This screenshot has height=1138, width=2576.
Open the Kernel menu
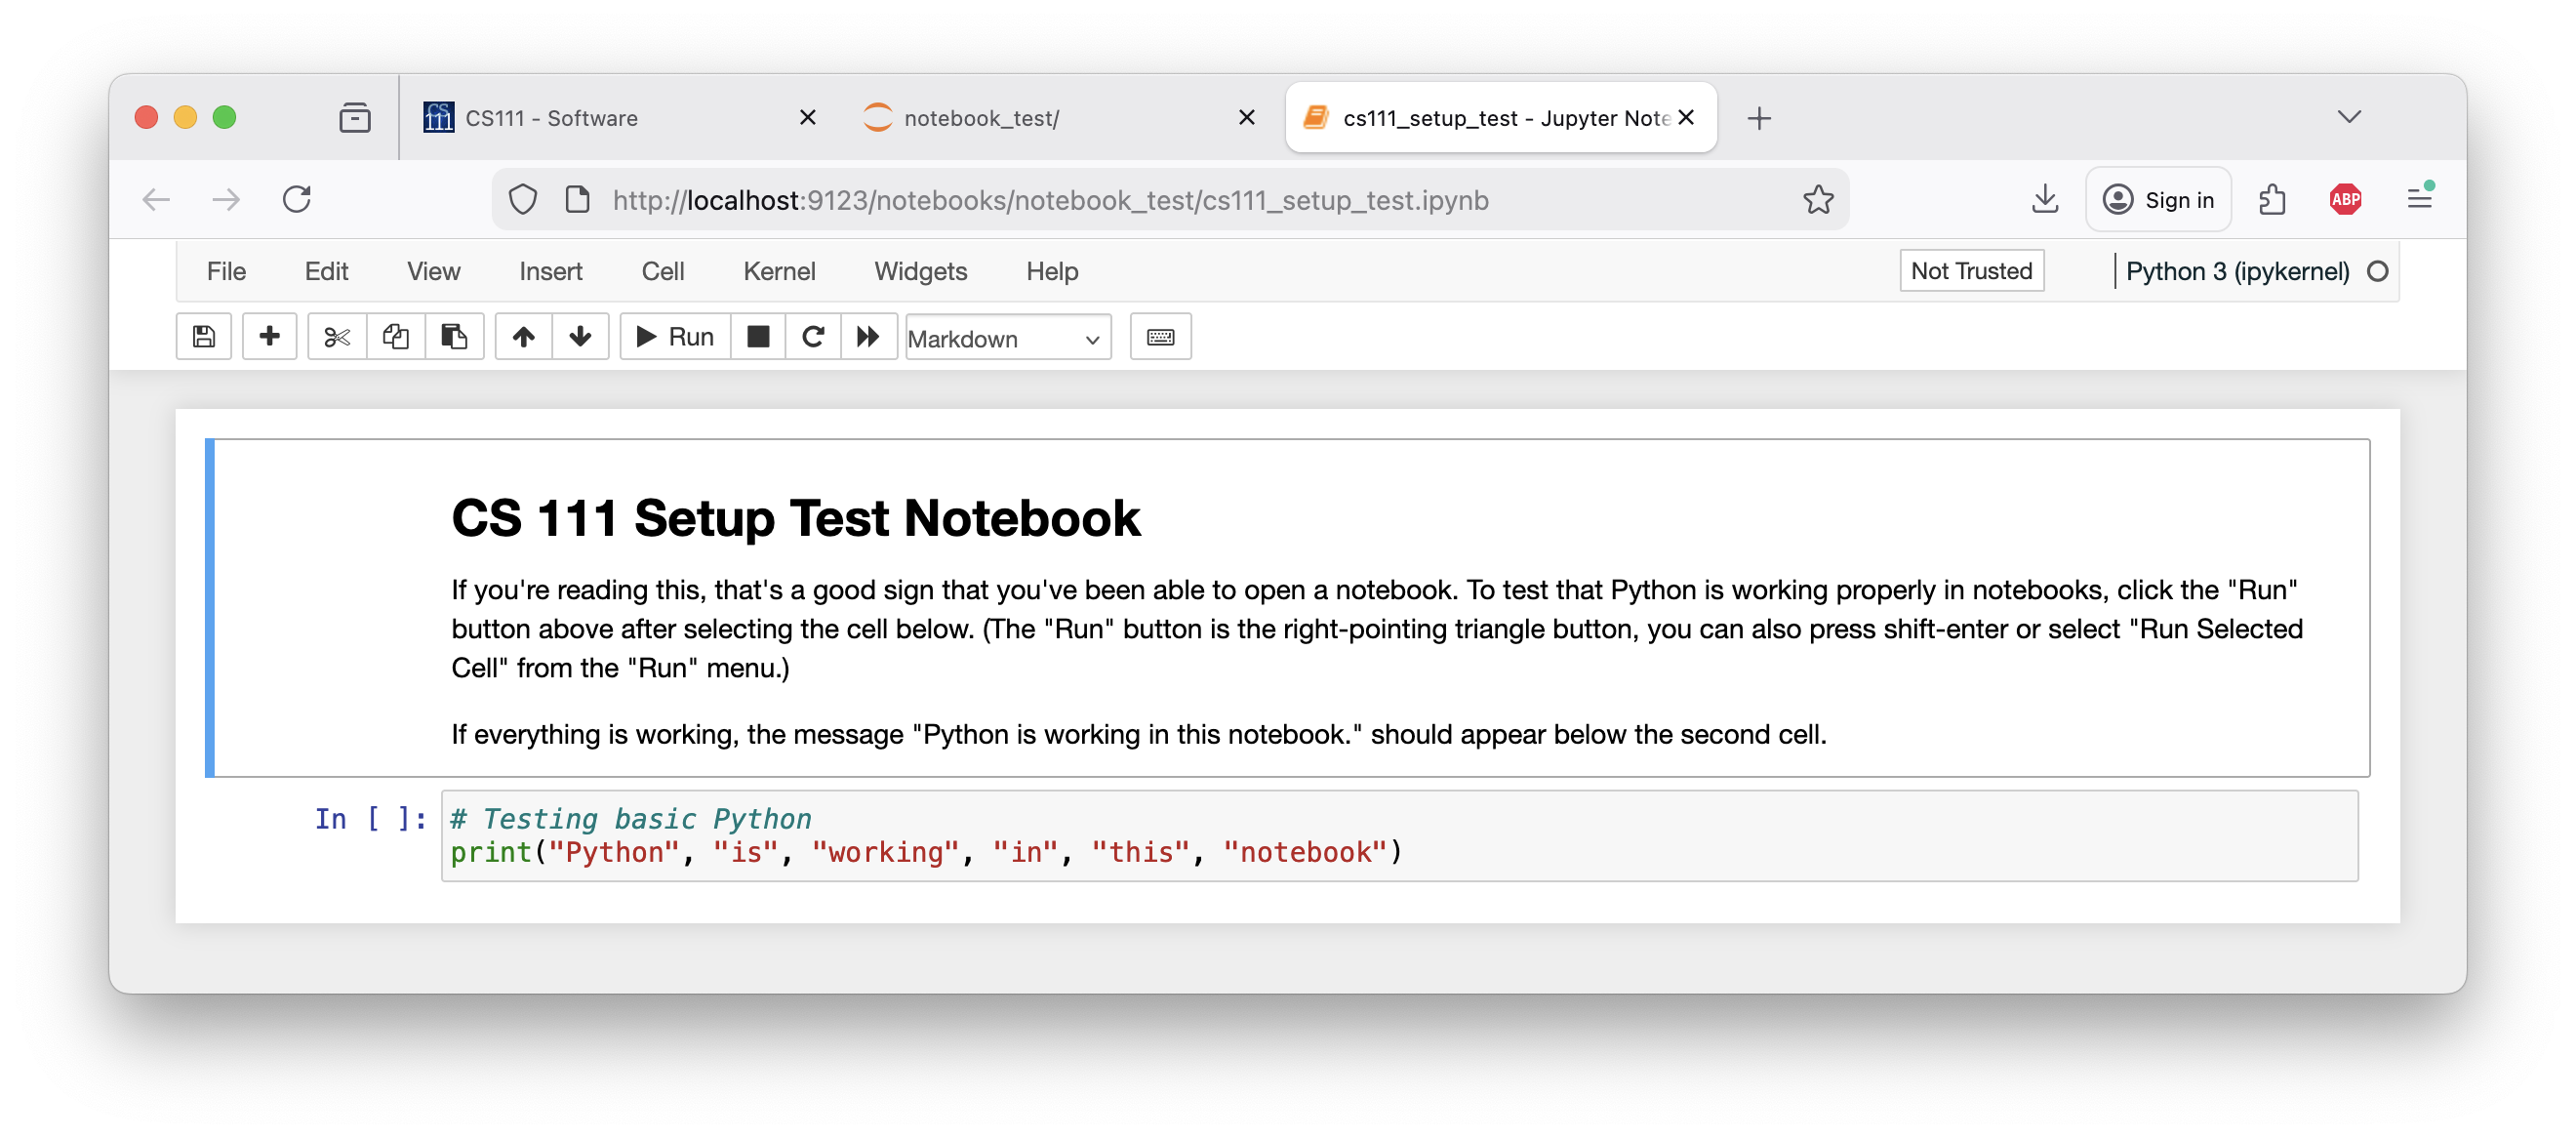coord(779,271)
